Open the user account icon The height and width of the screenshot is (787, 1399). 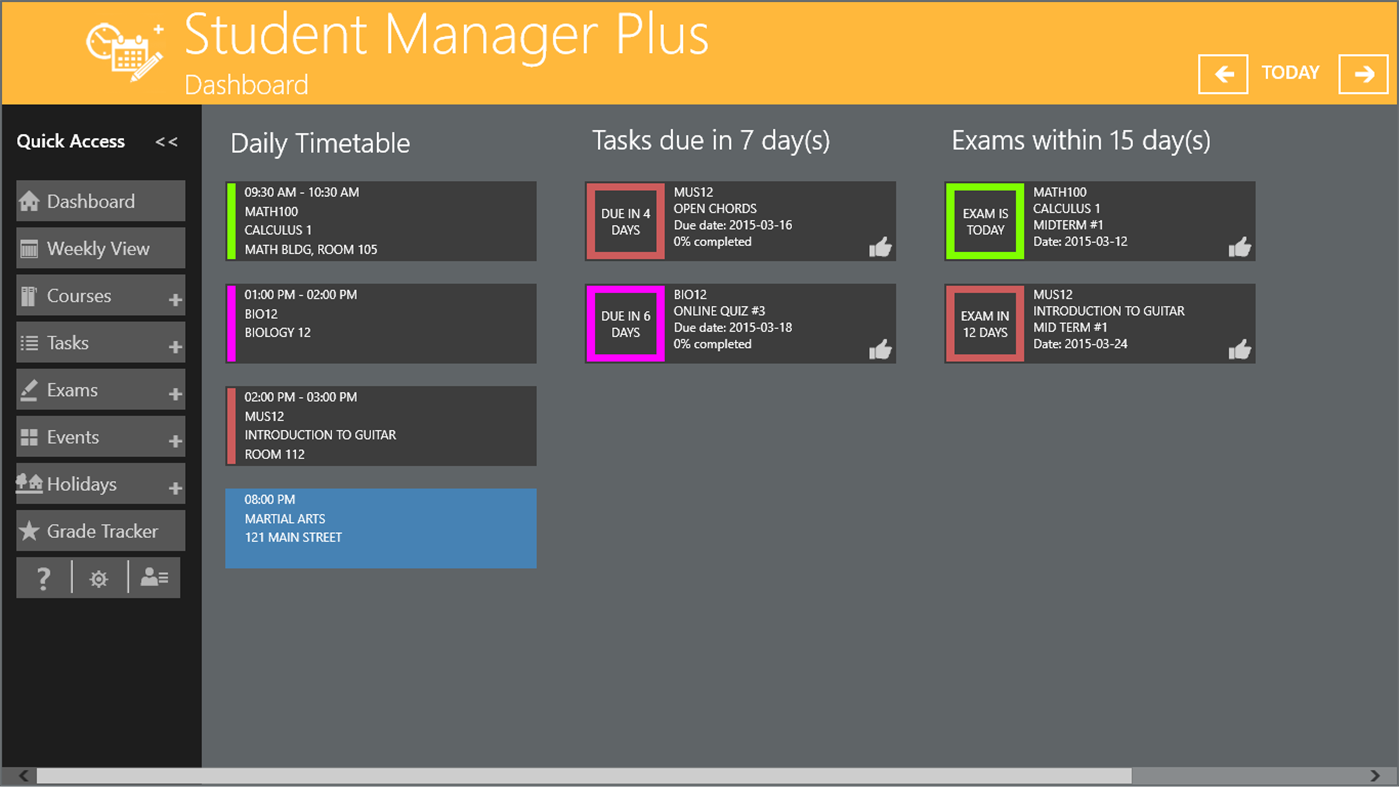153,577
